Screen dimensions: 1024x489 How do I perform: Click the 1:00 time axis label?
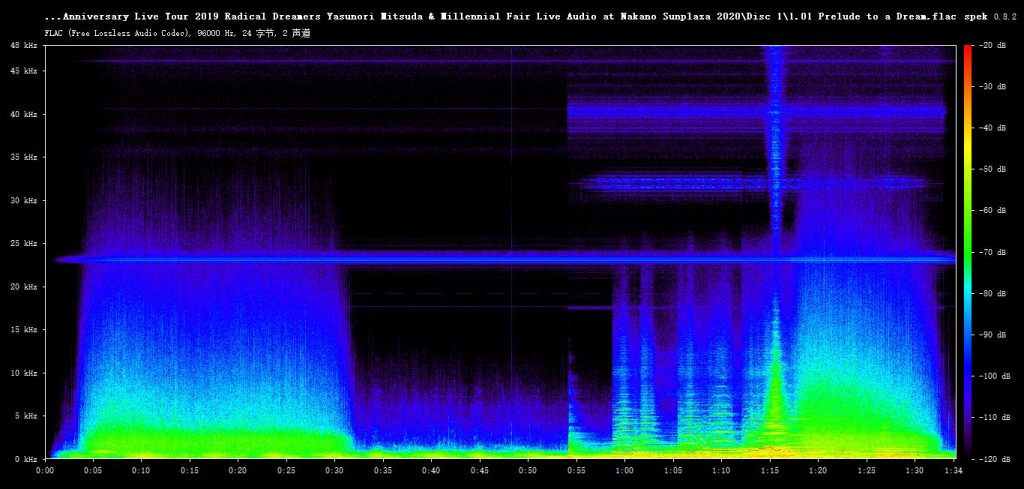click(624, 470)
